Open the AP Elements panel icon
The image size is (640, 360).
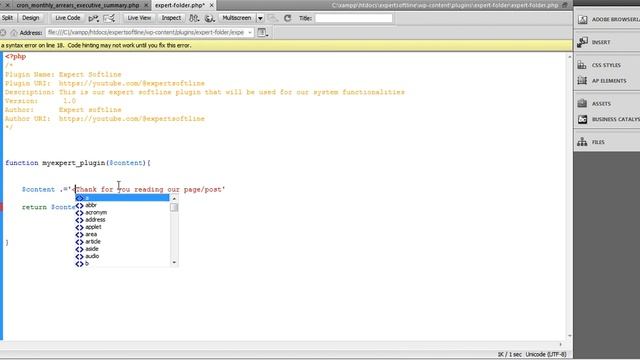coord(582,80)
